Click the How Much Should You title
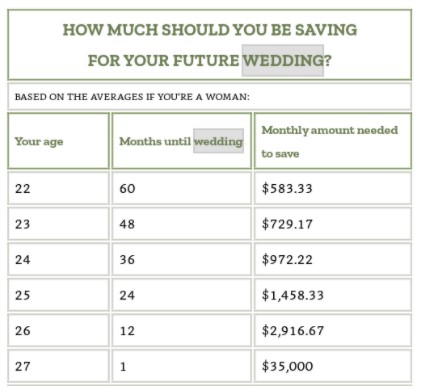 tap(210, 45)
